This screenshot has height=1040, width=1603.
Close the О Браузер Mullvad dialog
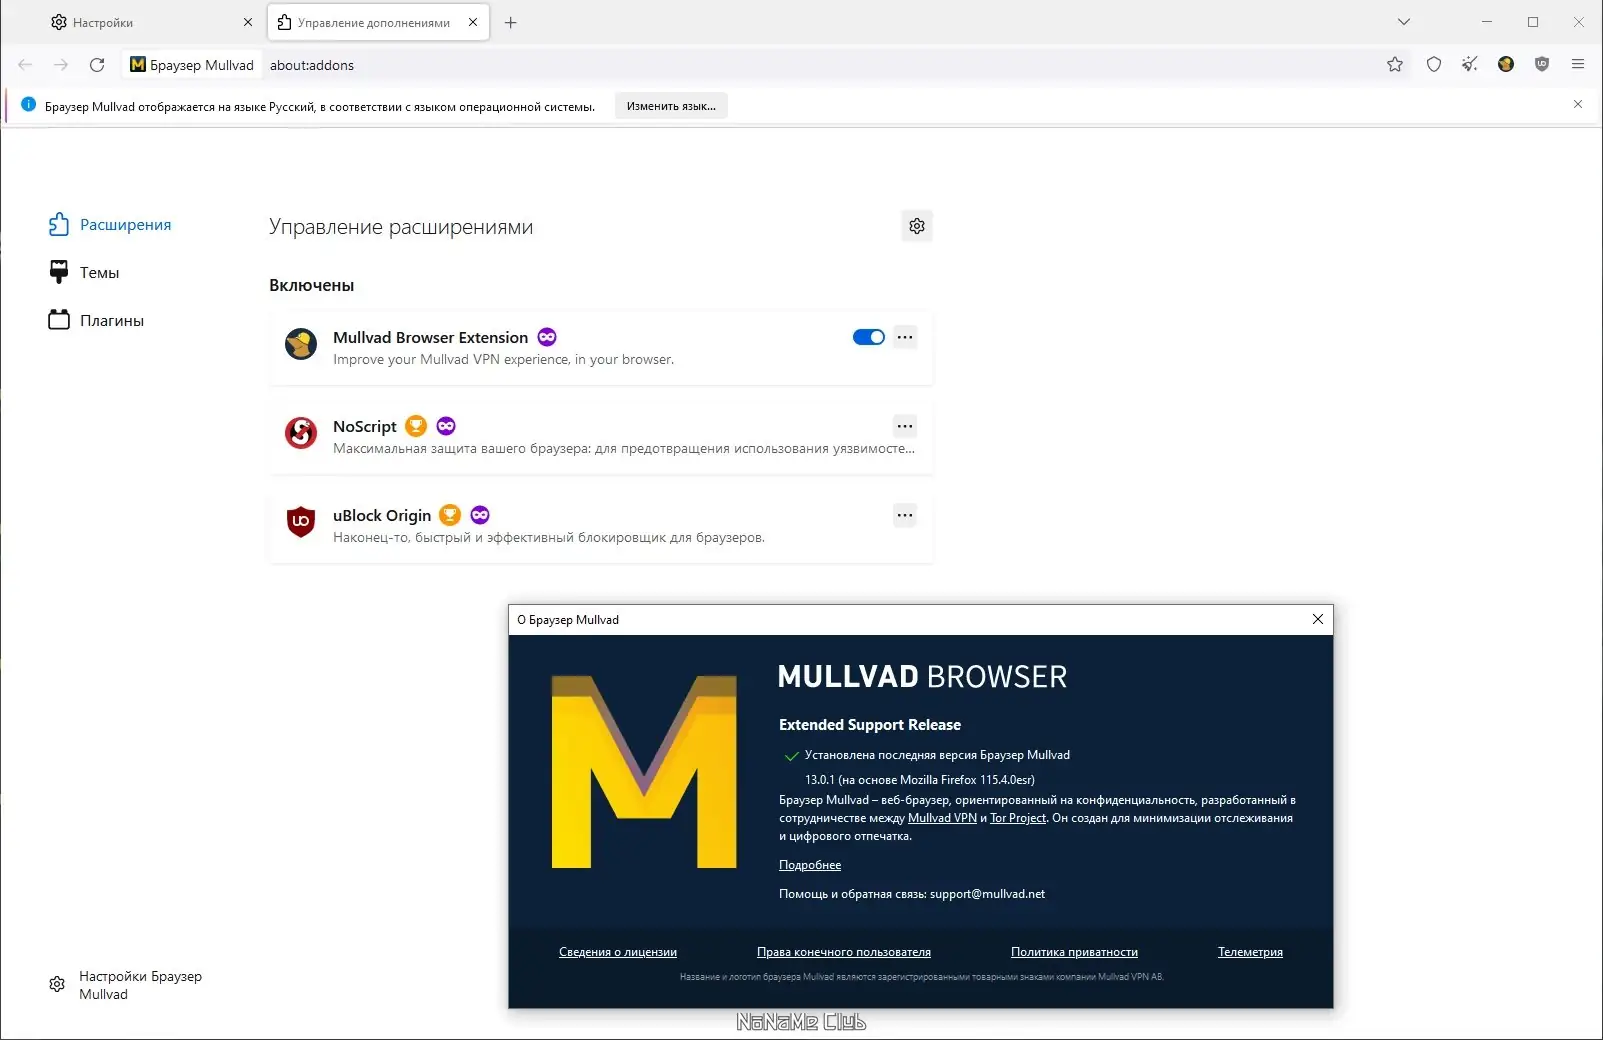pyautogui.click(x=1318, y=619)
